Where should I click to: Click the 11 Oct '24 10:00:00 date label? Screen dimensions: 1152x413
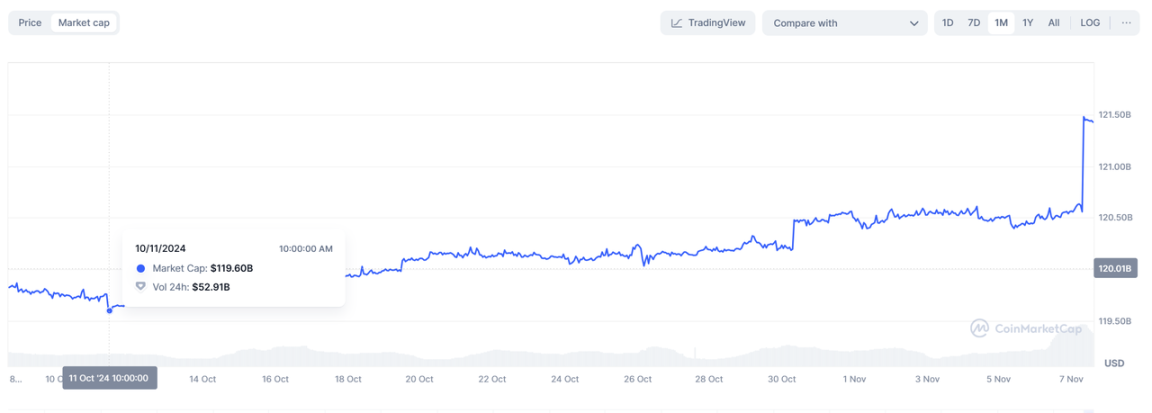(109, 378)
